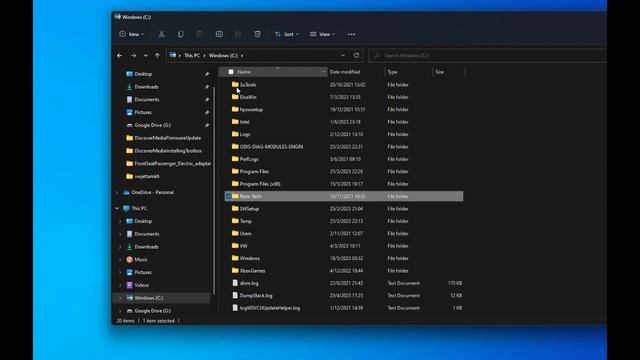Expand Google Drive (G:) under This PC
The image size is (640, 360).
(x=120, y=311)
